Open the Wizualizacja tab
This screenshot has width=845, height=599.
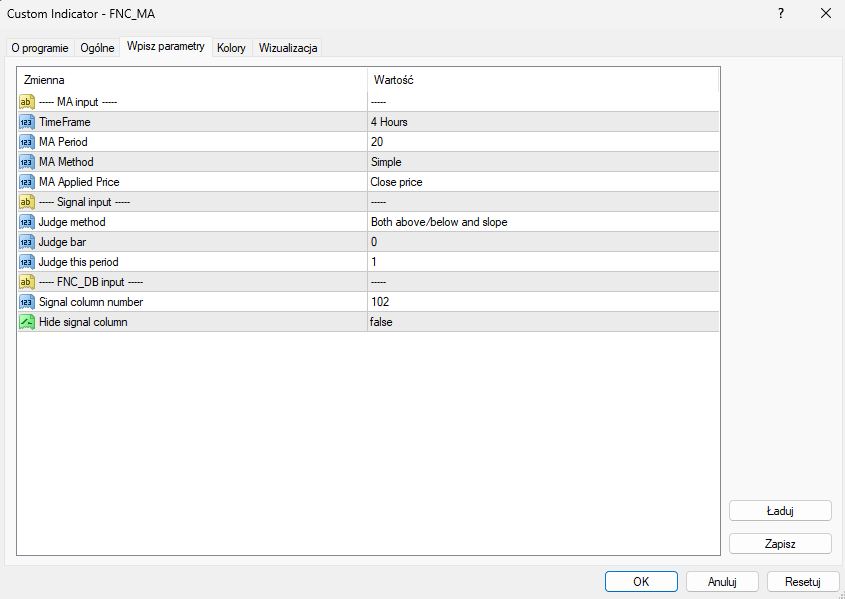coord(288,48)
